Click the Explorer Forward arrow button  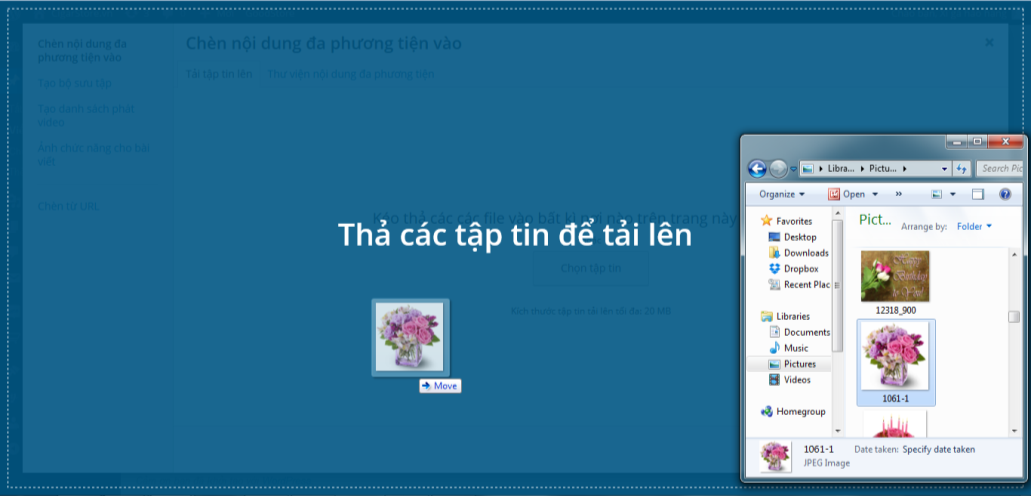point(778,169)
